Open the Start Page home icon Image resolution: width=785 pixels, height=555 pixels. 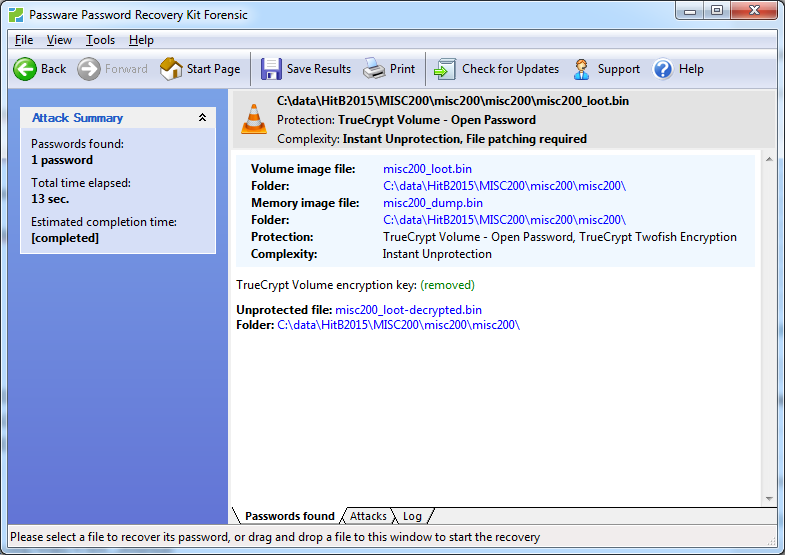[x=171, y=69]
